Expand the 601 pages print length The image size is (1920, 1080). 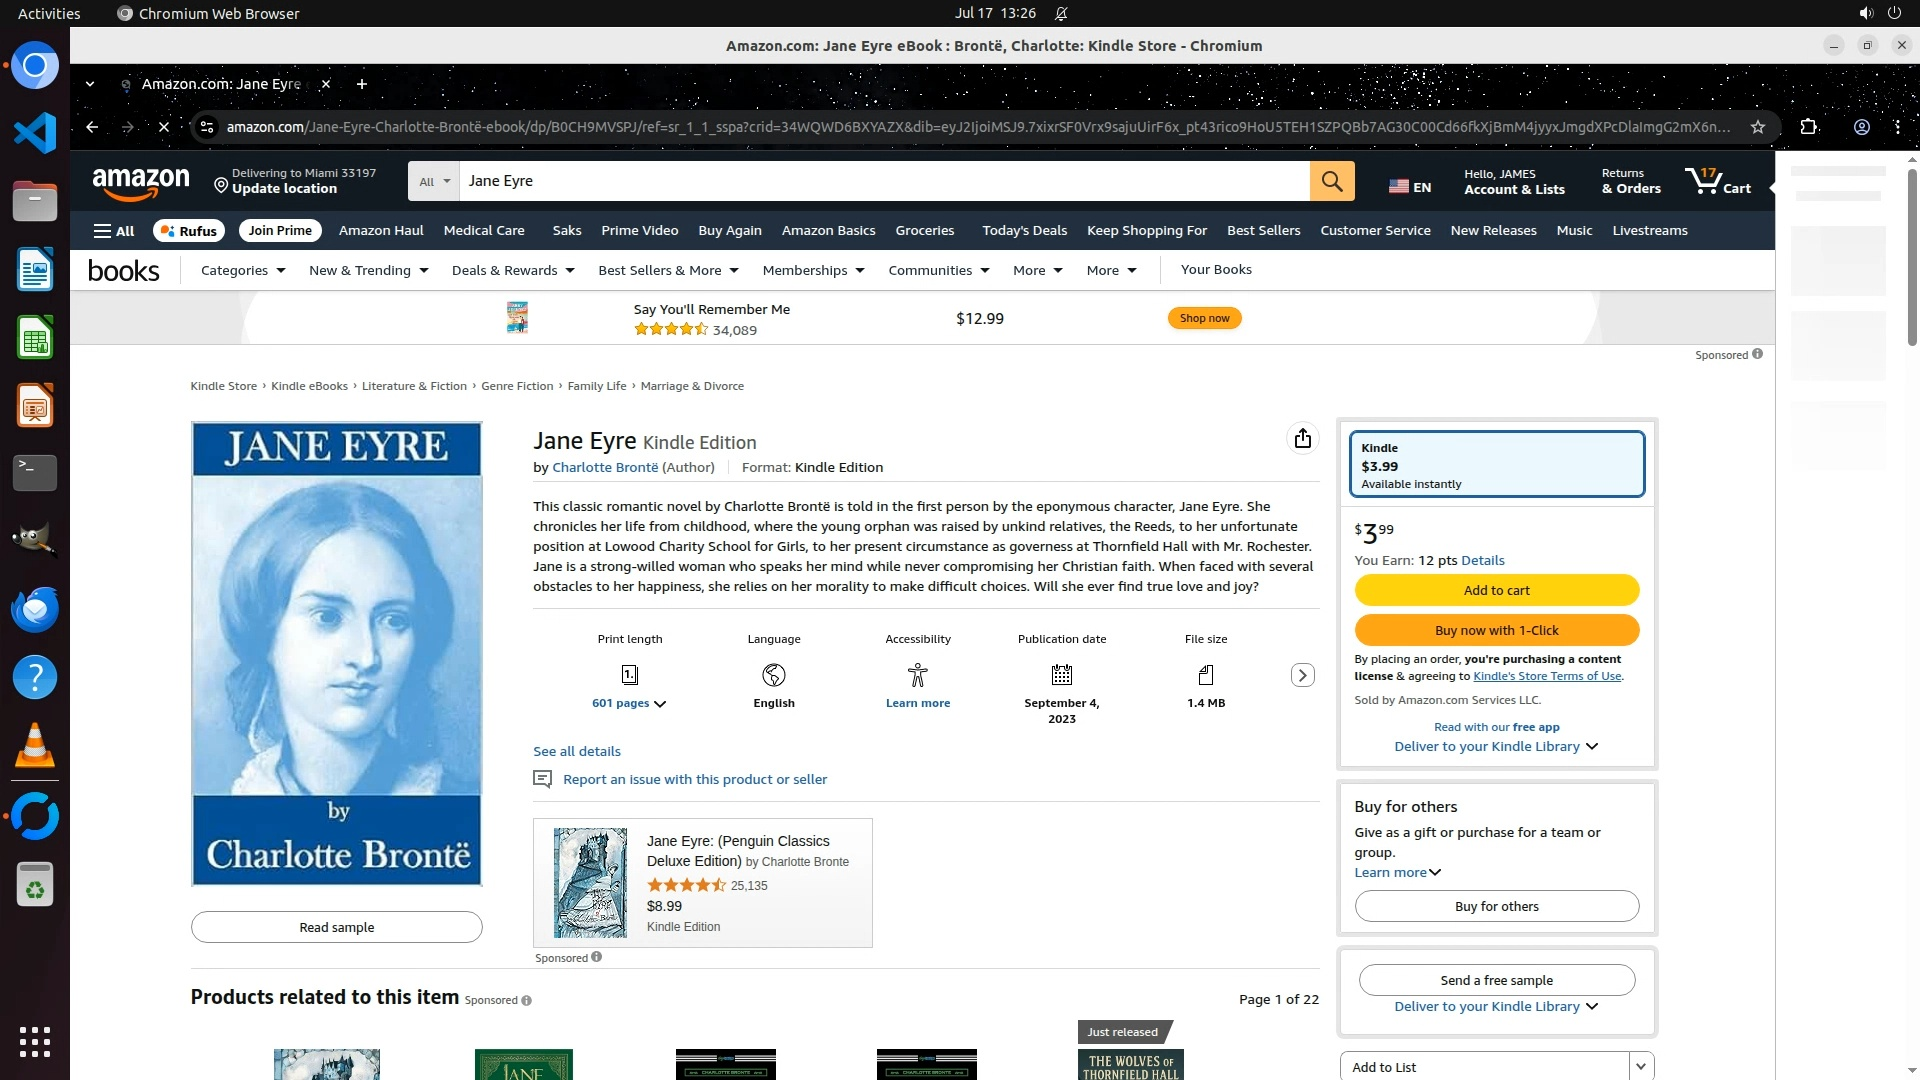coord(628,704)
